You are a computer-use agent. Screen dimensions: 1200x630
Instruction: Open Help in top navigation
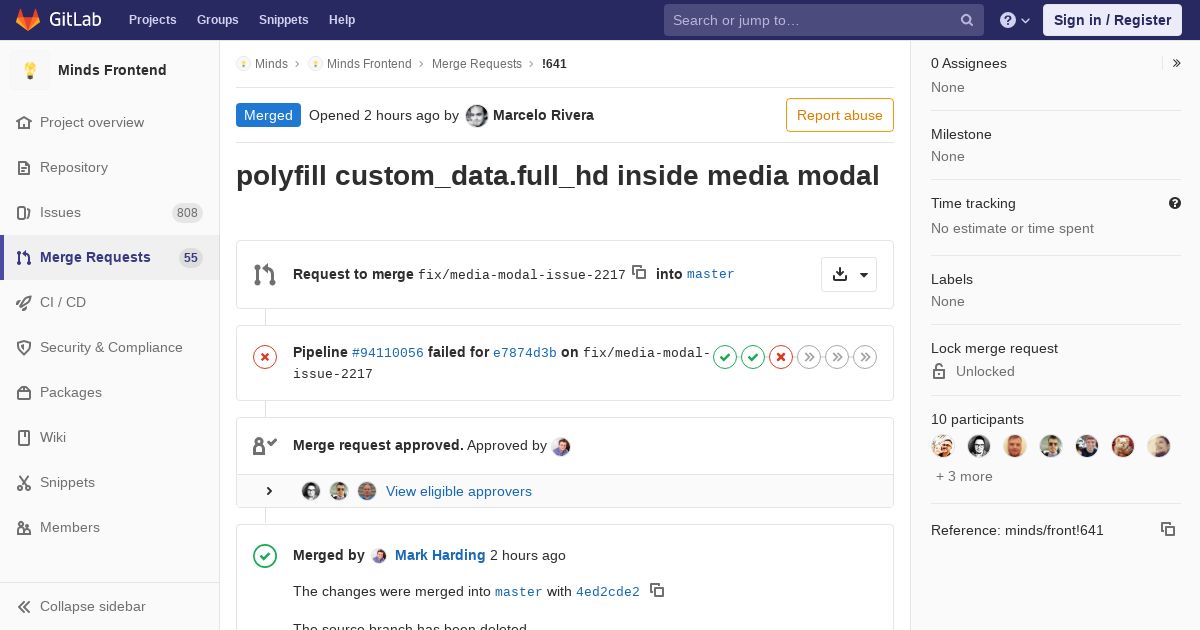[342, 20]
